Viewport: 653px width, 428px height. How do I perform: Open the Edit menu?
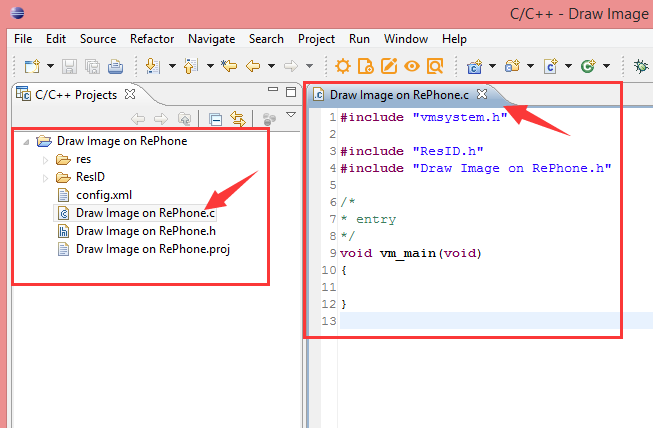[x=56, y=39]
